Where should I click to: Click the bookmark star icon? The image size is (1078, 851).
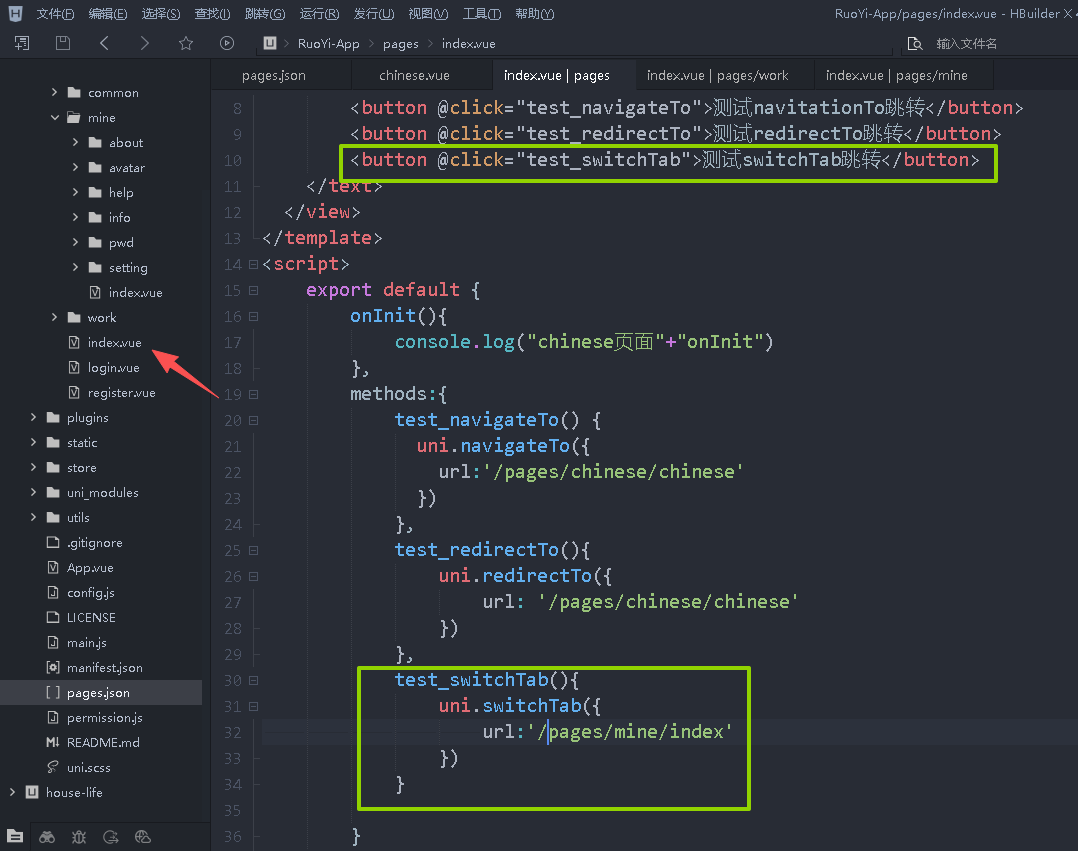[x=185, y=43]
